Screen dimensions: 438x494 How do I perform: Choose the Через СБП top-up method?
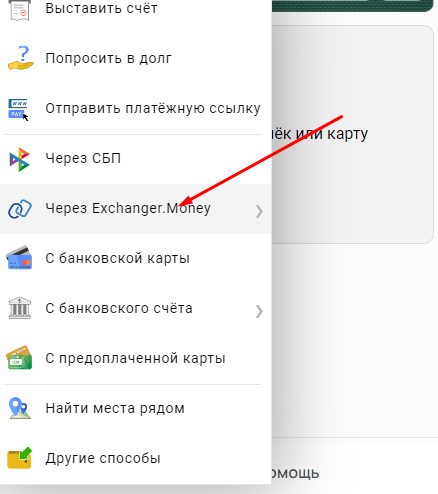136,159
